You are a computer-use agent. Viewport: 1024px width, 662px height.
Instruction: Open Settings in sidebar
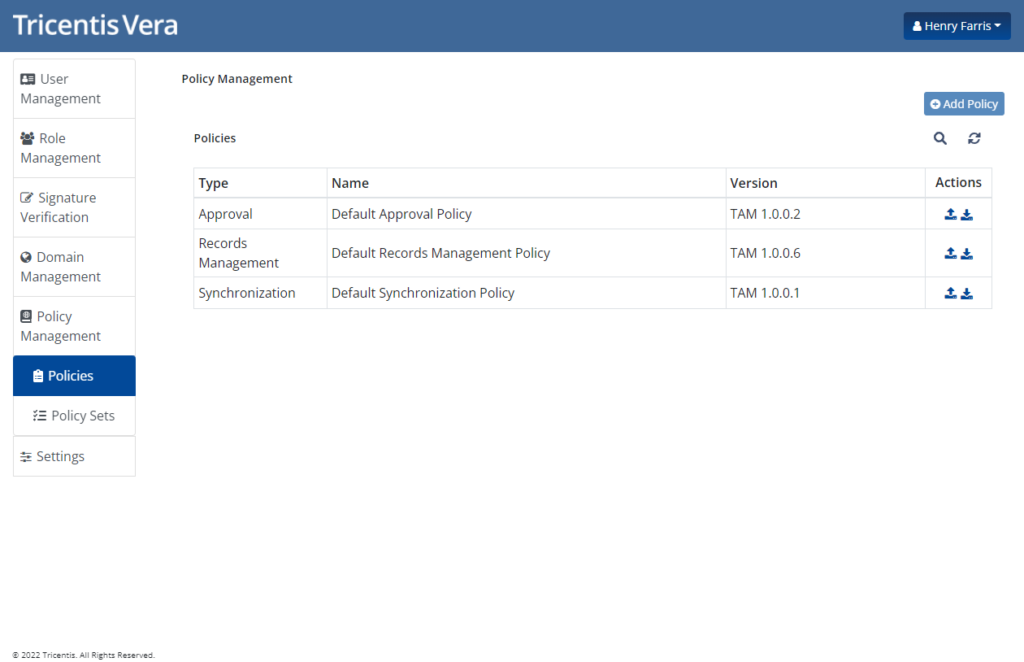coord(74,456)
